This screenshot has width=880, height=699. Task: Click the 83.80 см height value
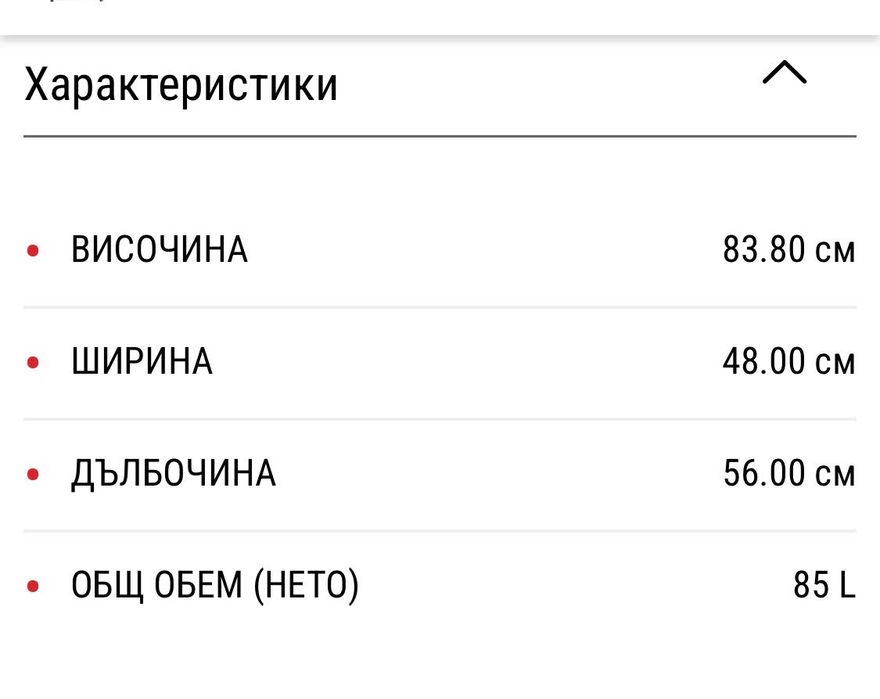click(x=789, y=249)
